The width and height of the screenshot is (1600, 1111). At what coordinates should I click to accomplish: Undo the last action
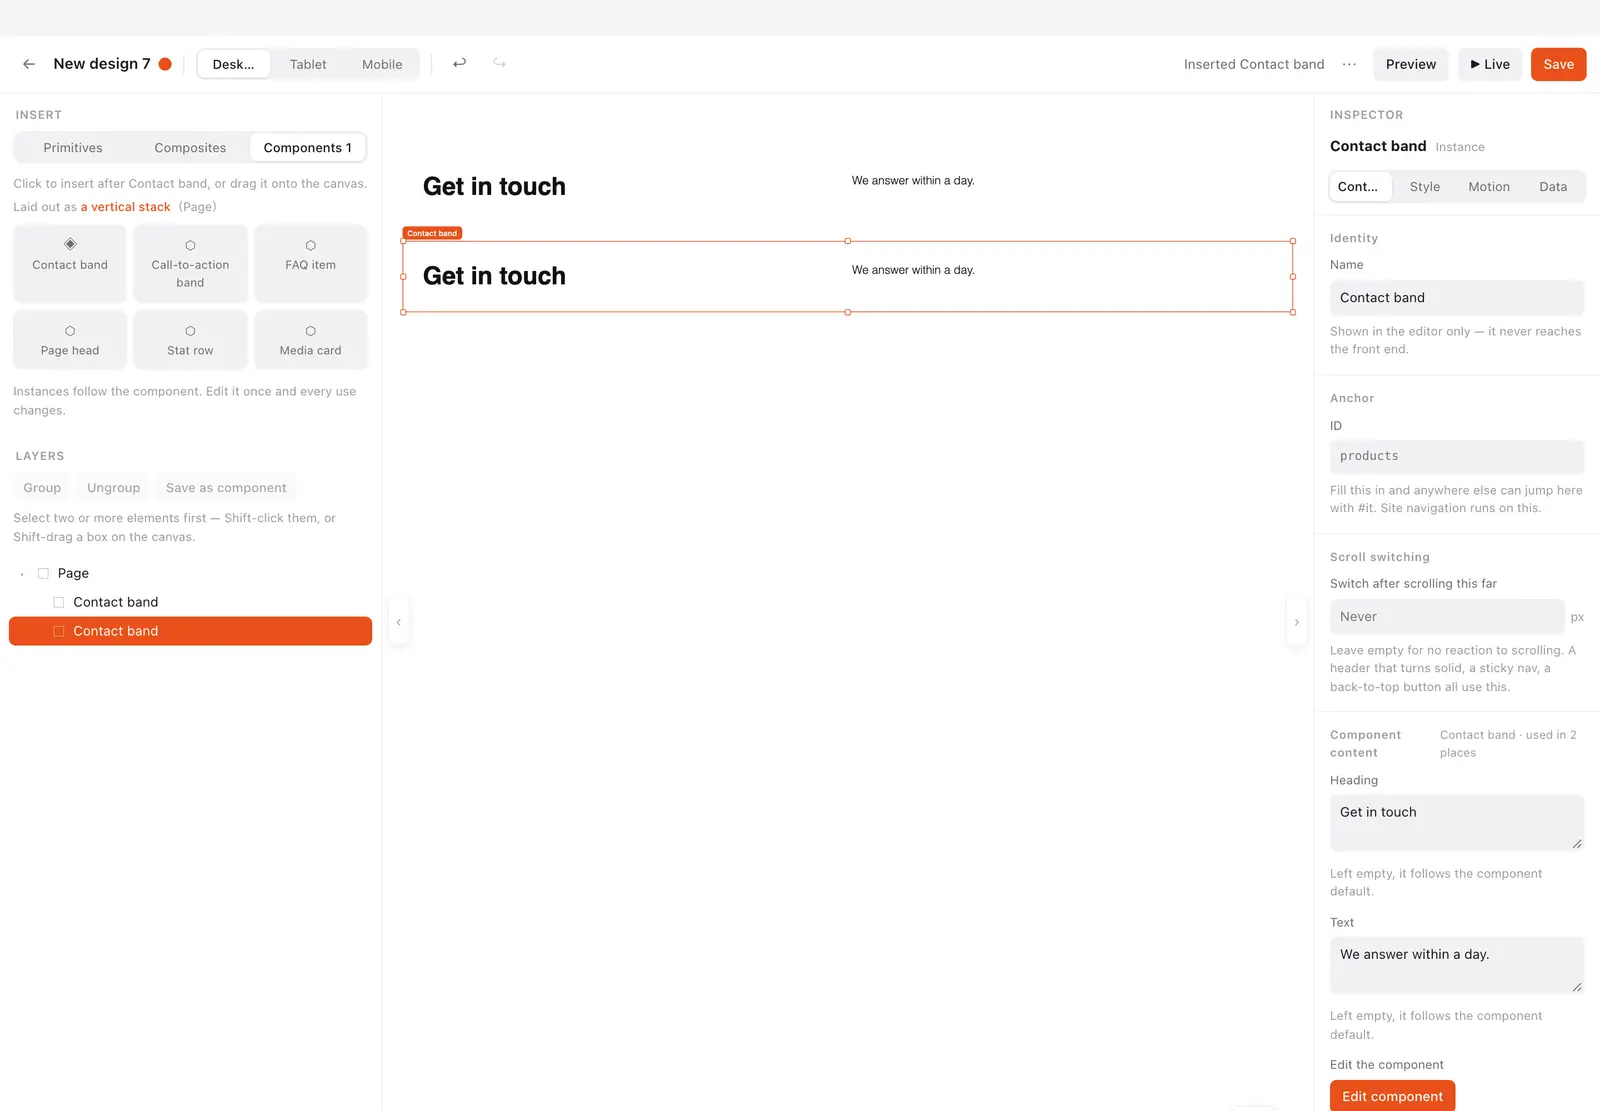click(459, 63)
